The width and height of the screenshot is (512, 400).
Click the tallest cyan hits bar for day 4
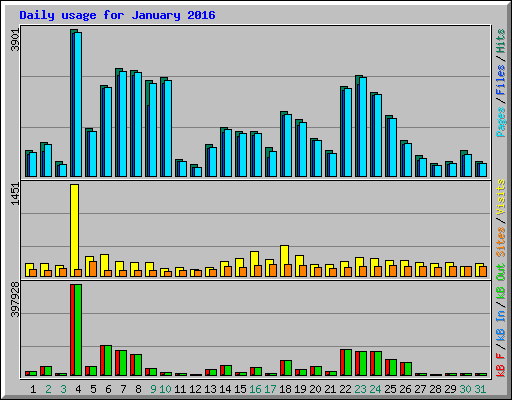tap(78, 104)
